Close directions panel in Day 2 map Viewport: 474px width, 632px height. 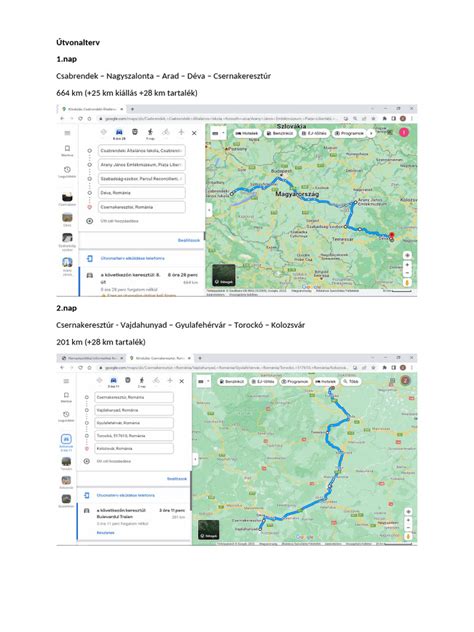point(182,381)
